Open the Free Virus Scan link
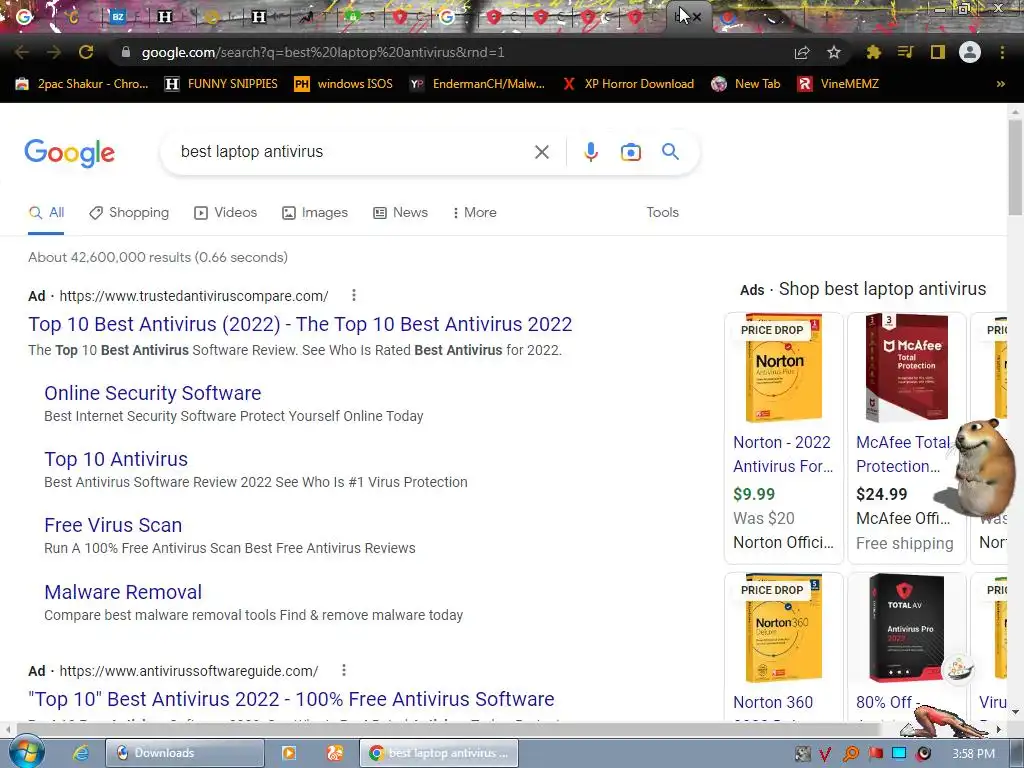1024x768 pixels. pos(113,525)
